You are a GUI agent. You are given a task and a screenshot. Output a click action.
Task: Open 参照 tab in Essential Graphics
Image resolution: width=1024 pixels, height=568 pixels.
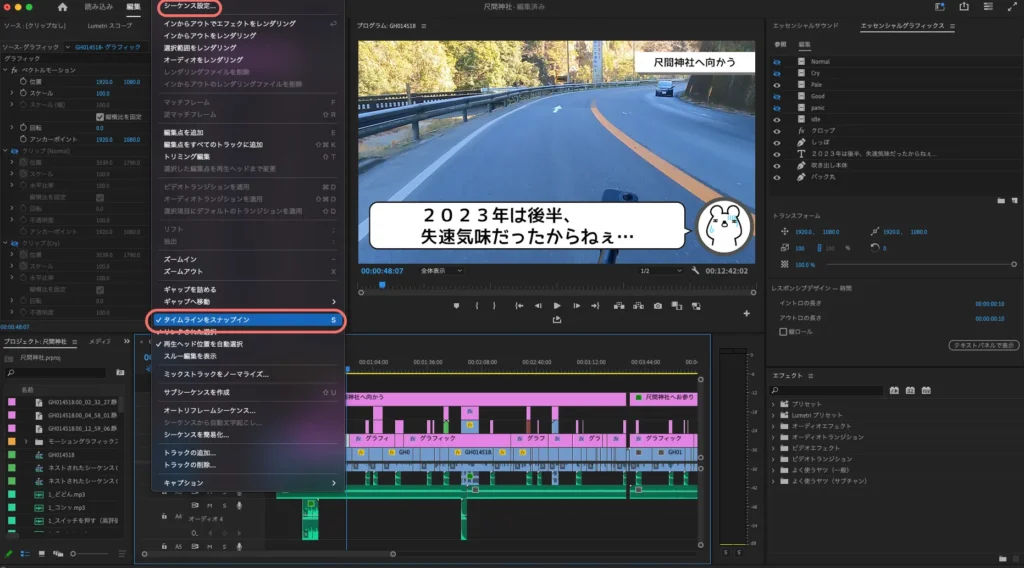(780, 44)
